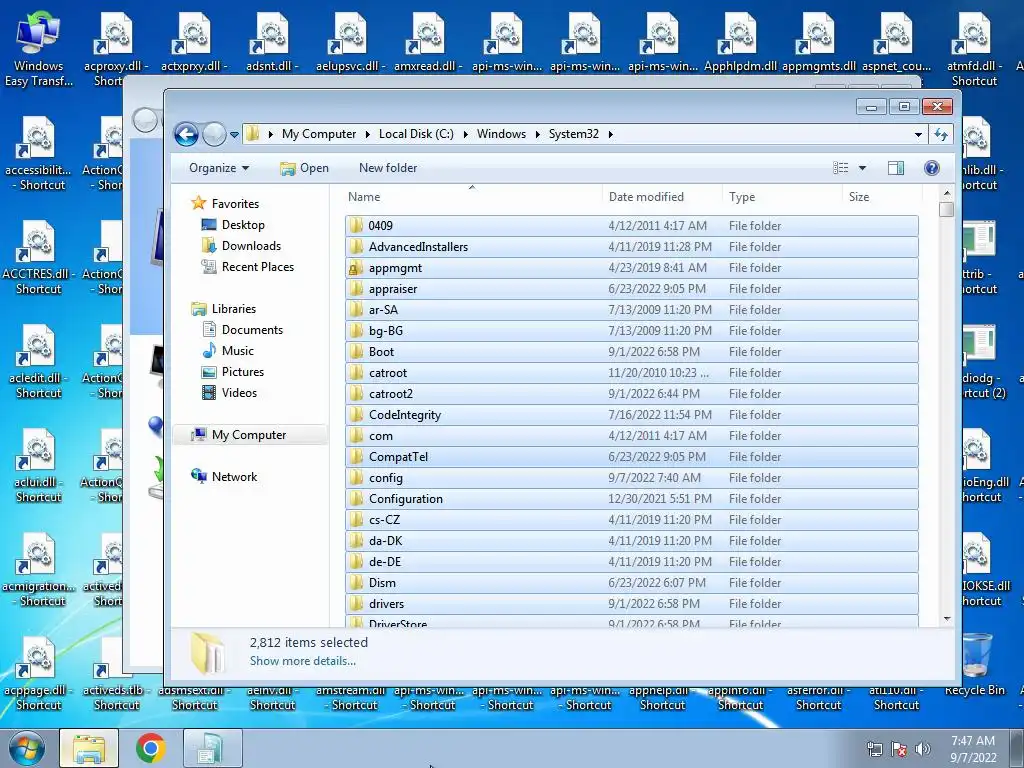This screenshot has height=768, width=1024.
Task: Select the locked appmgmt folder icon
Action: coord(355,268)
